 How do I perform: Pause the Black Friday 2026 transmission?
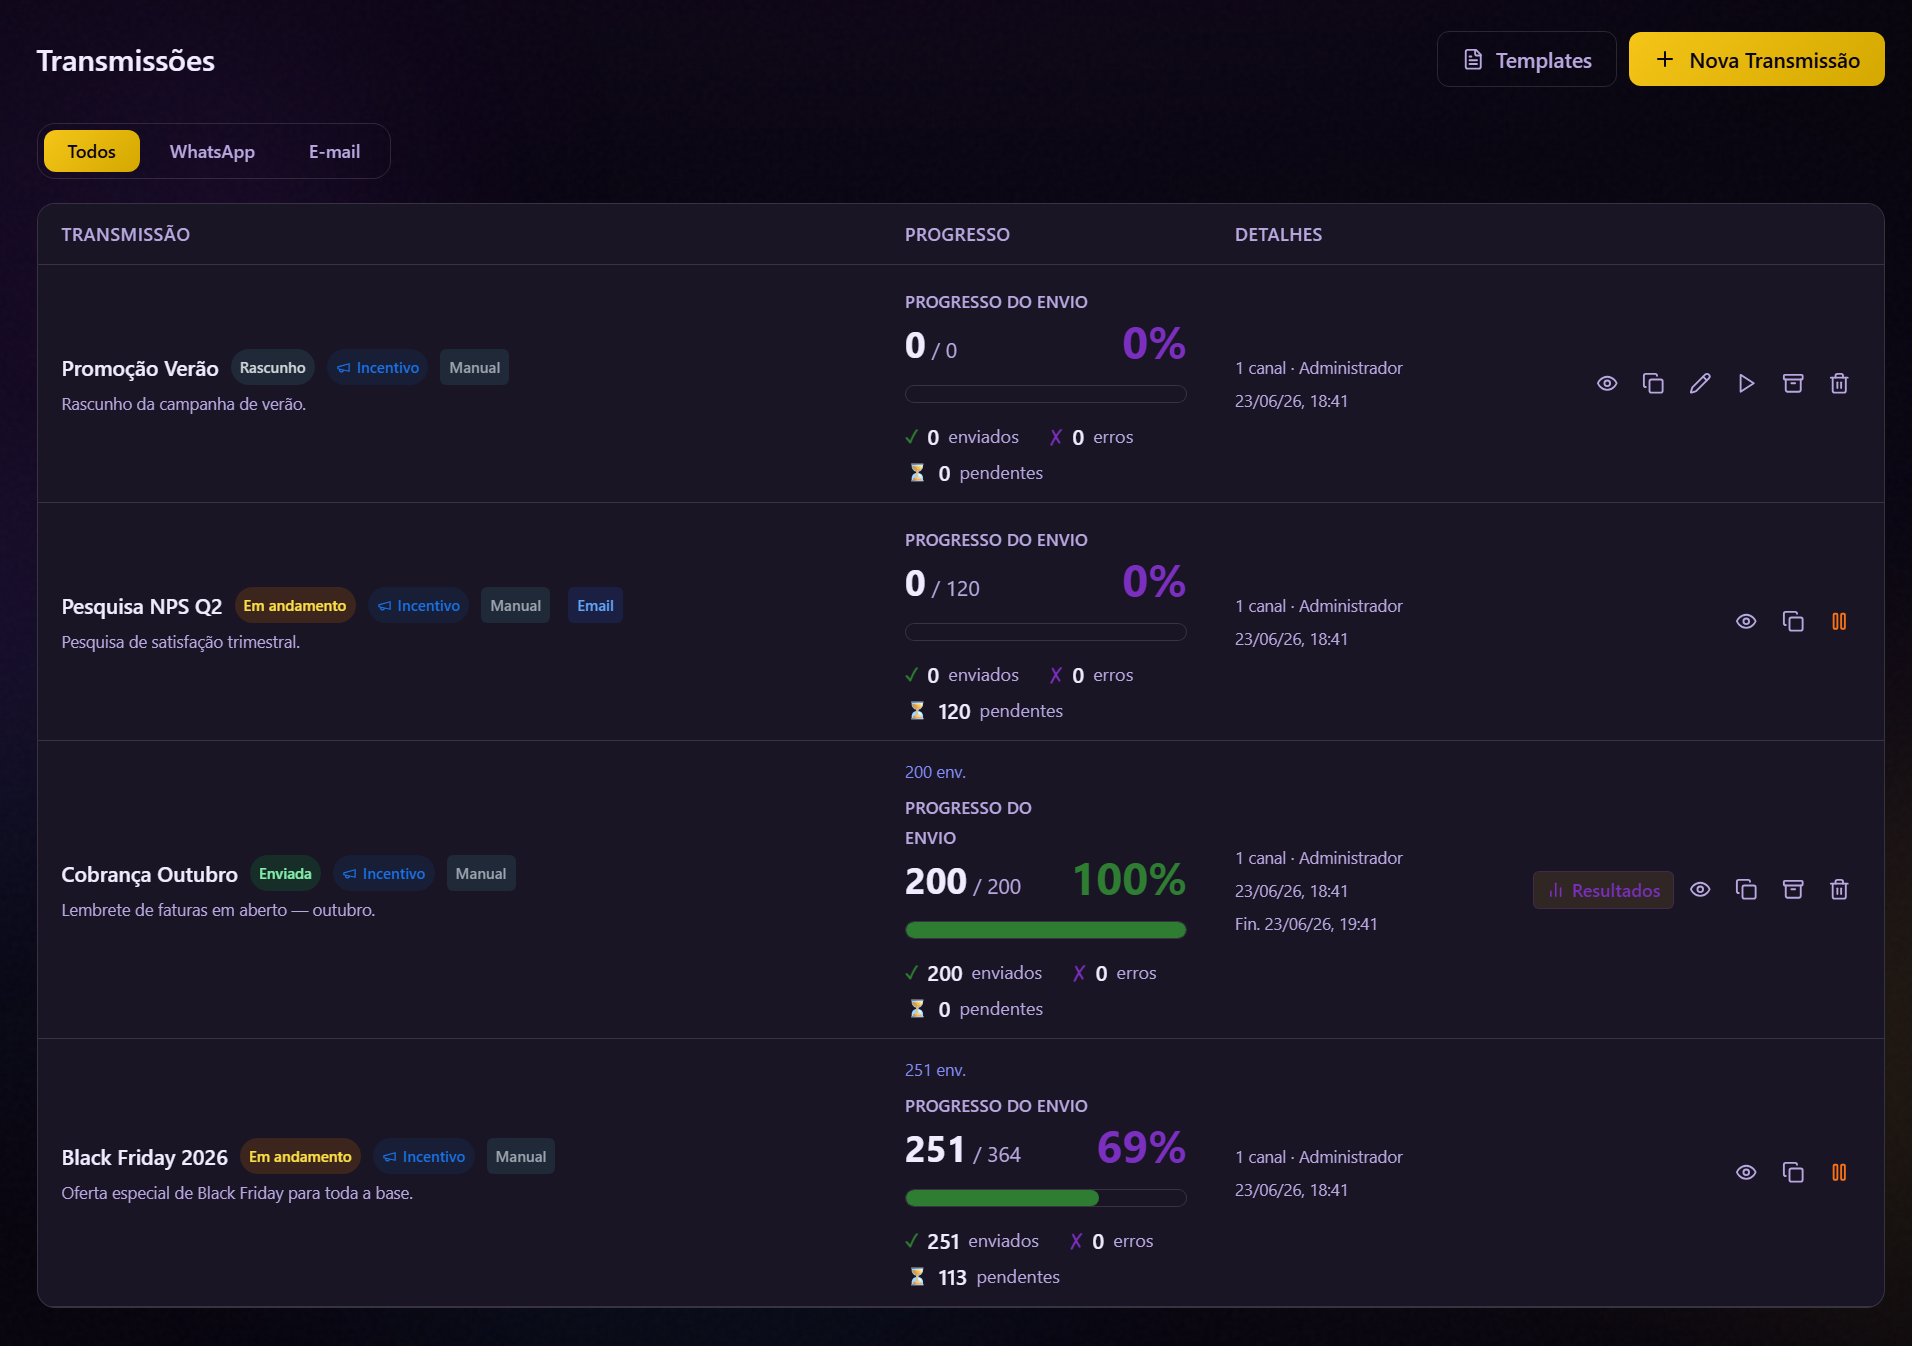point(1839,1173)
